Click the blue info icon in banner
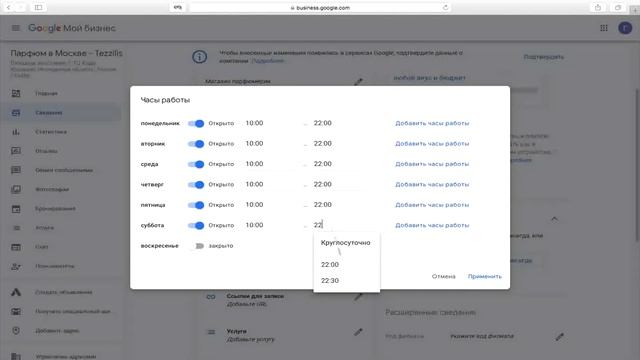Viewport: 640px width, 360px height. (x=200, y=57)
